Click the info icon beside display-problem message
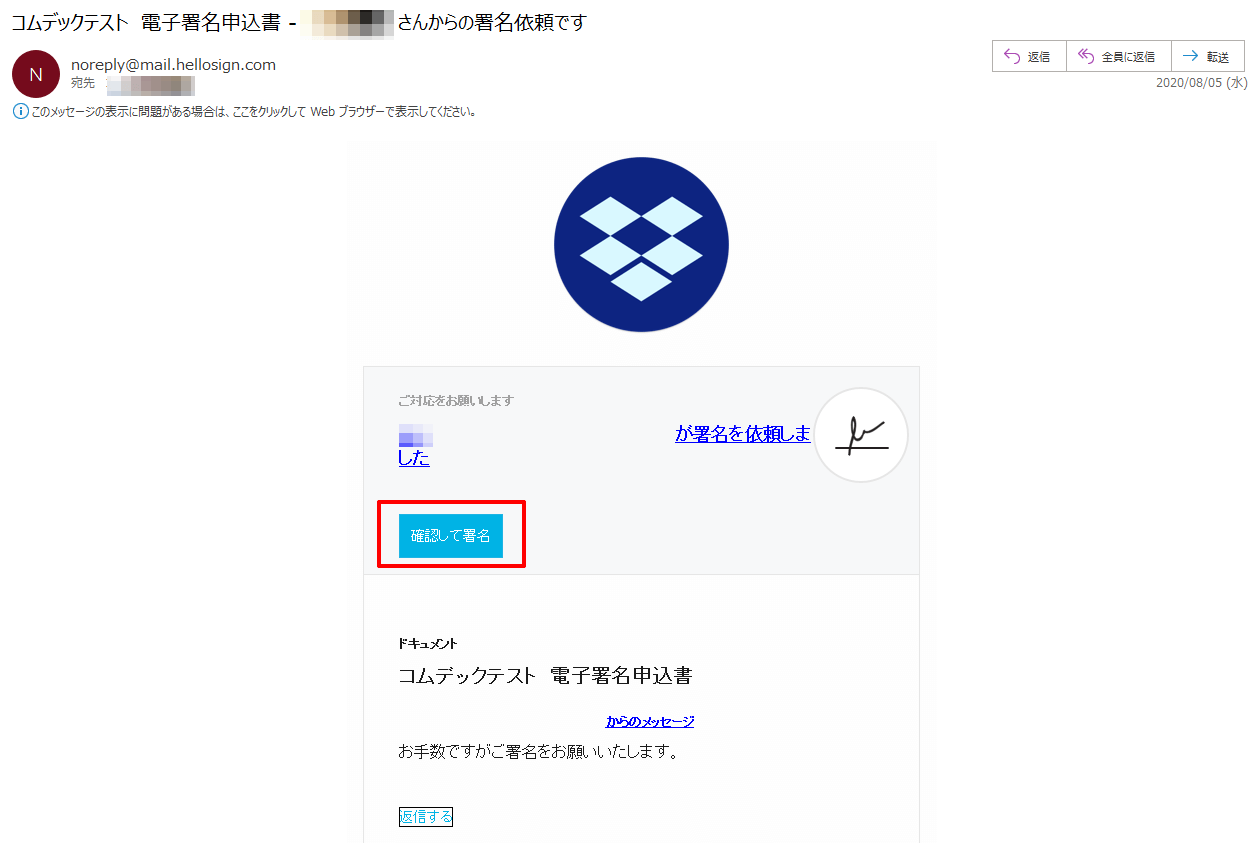This screenshot has height=843, width=1248. click(x=20, y=111)
